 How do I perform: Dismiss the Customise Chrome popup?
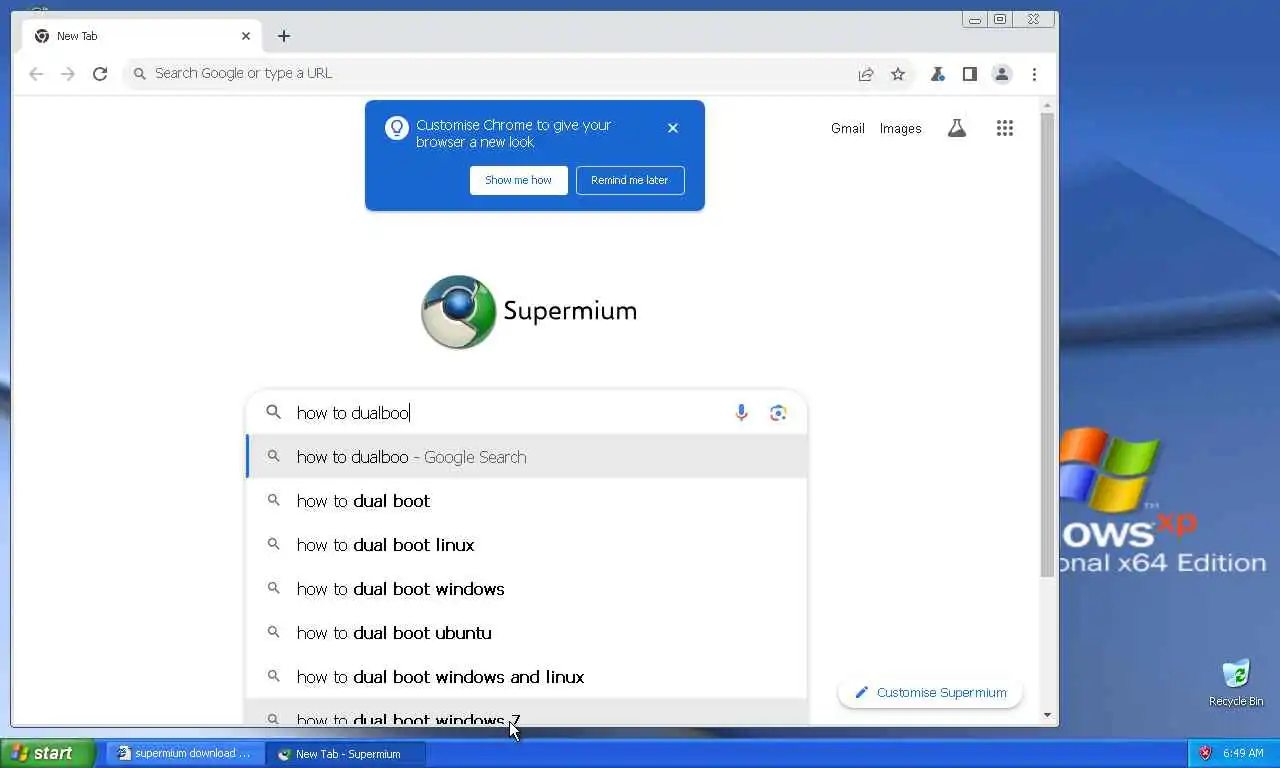673,128
